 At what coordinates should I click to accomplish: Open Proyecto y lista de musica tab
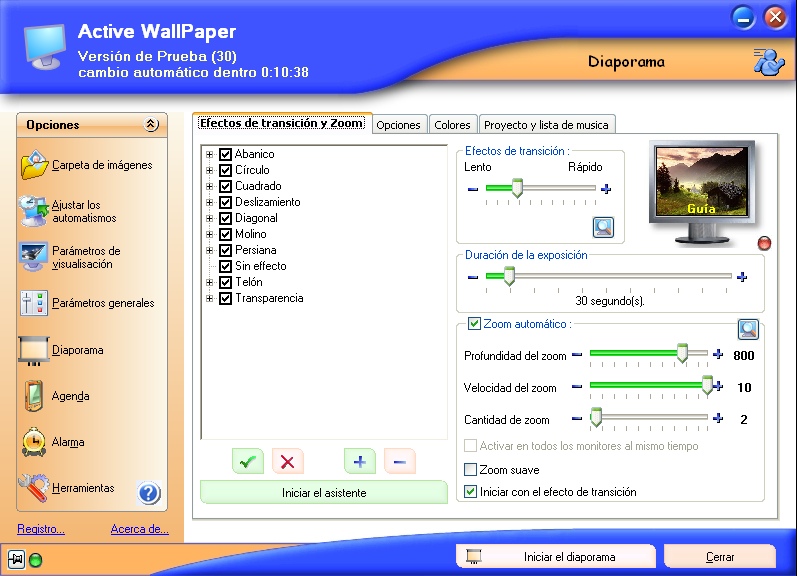546,125
